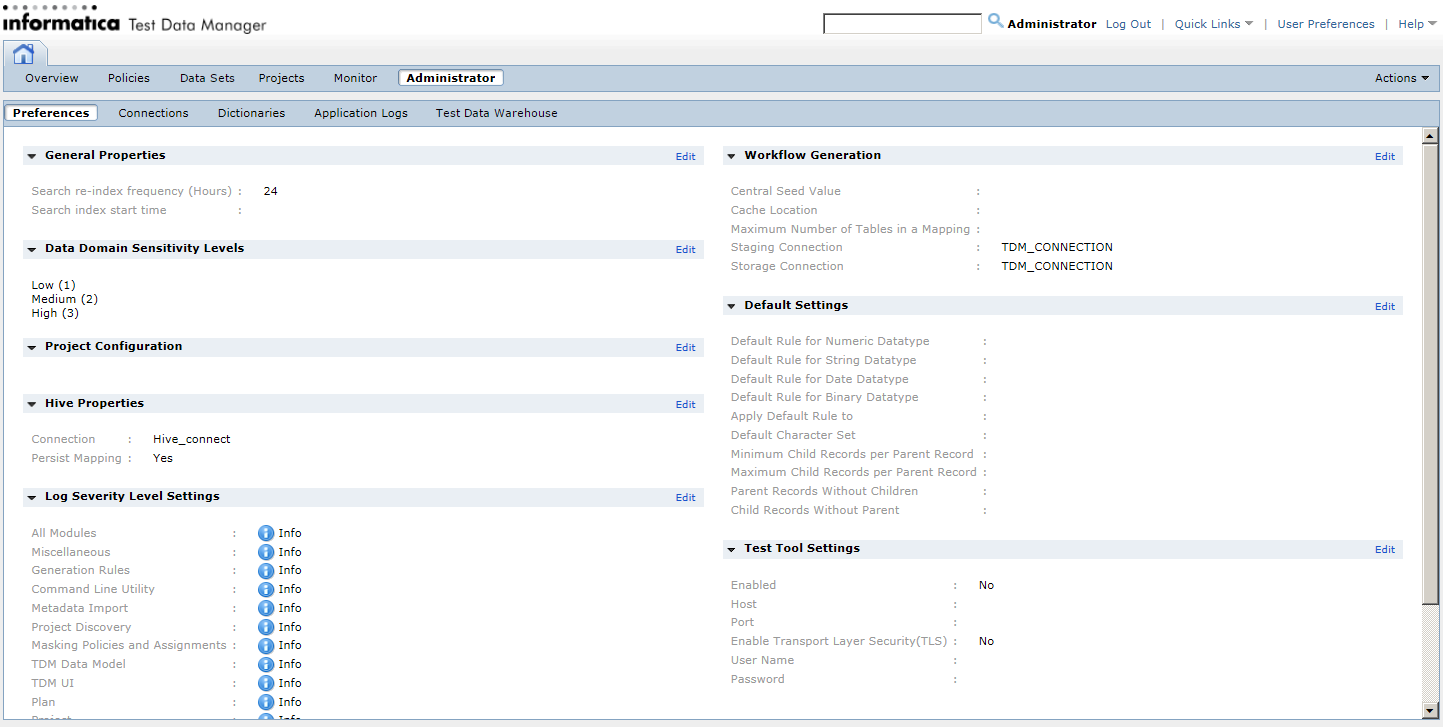
Task: Click the Info icon for All Modules
Action: [x=266, y=534]
